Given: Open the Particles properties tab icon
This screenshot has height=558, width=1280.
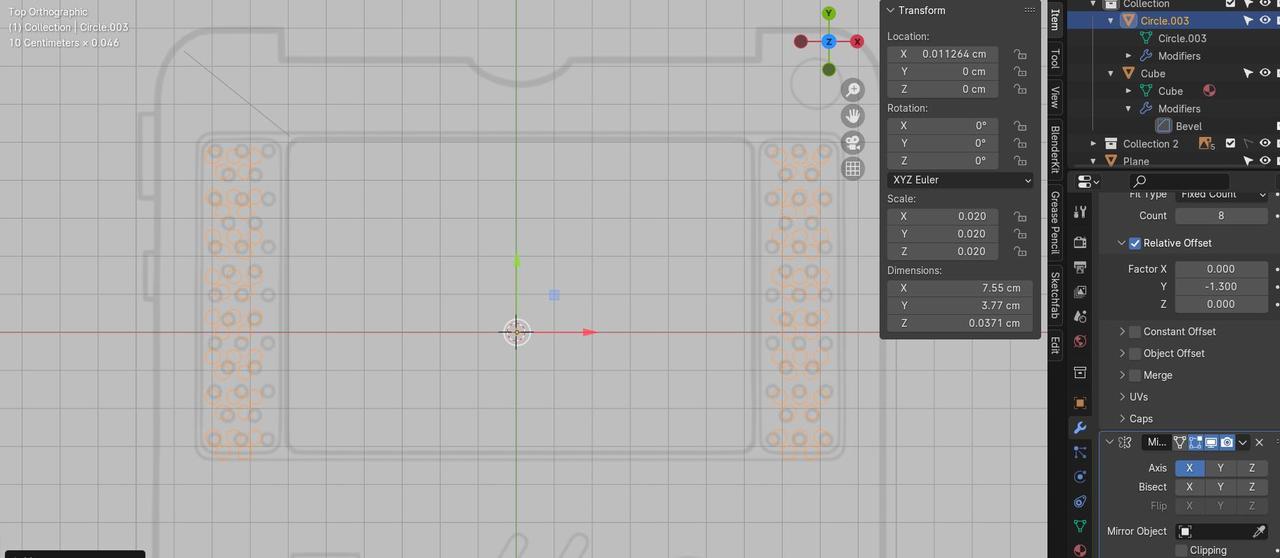Looking at the screenshot, I should 1080,452.
